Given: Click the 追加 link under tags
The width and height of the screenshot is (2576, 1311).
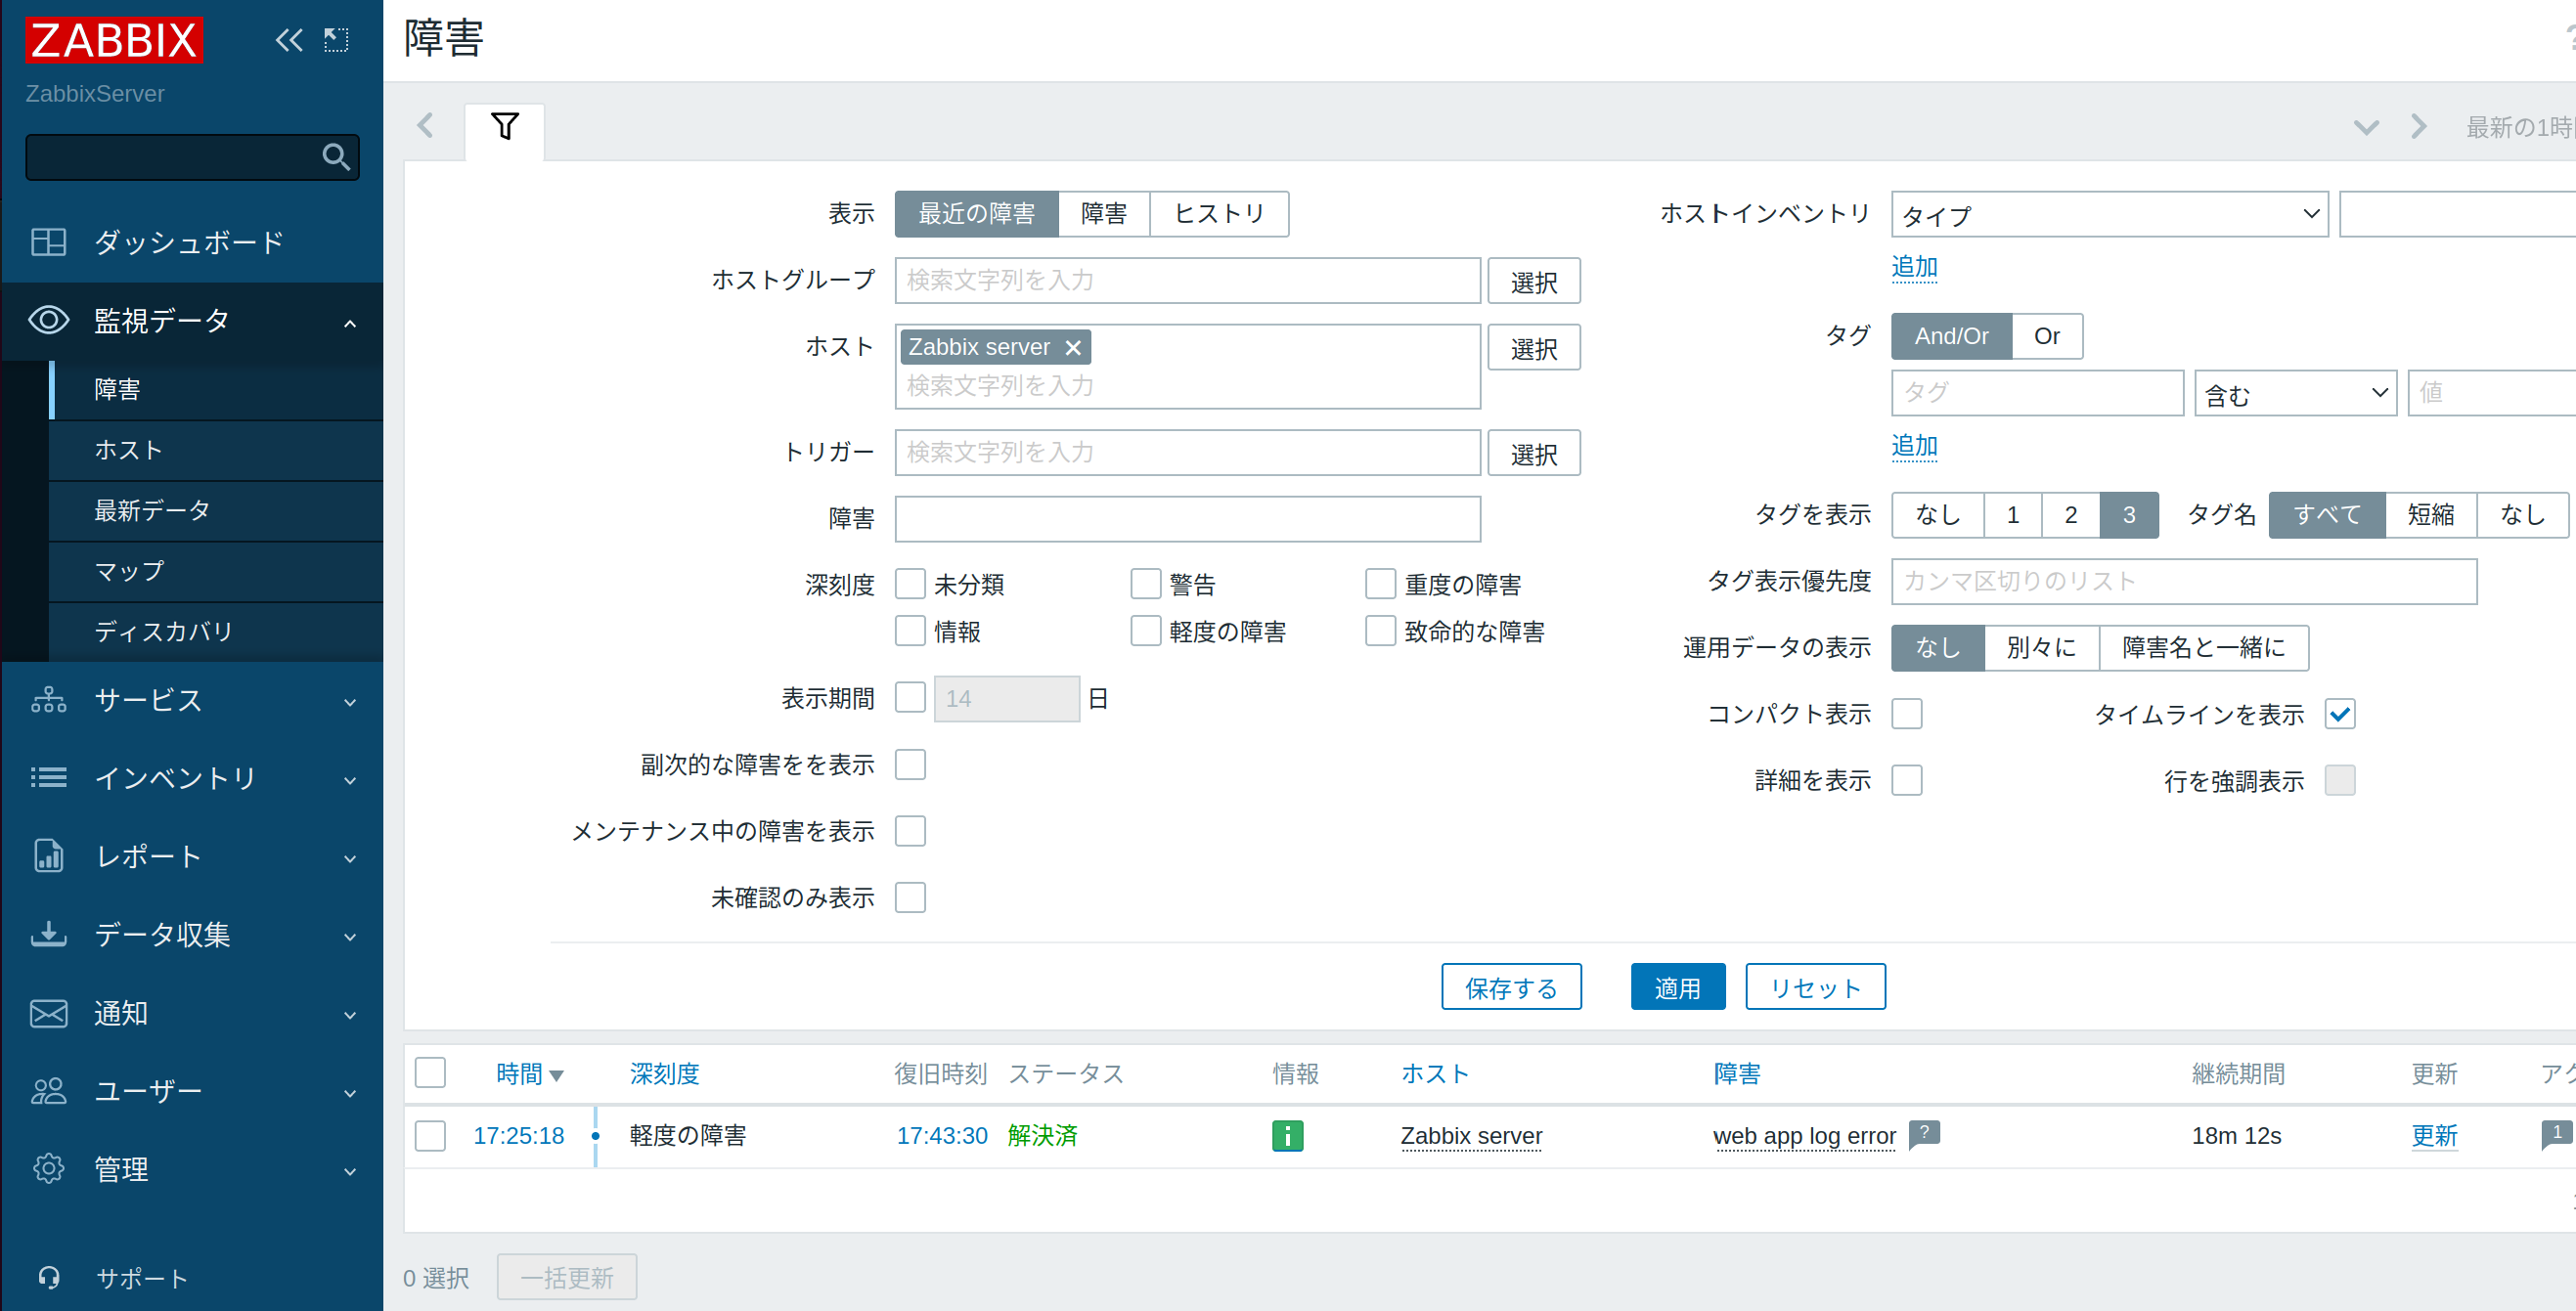Looking at the screenshot, I should (1914, 447).
